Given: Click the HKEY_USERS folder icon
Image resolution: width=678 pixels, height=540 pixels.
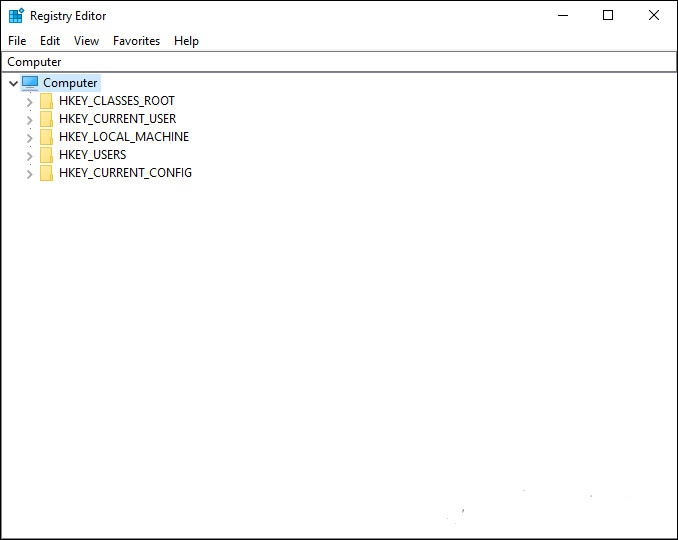Looking at the screenshot, I should 46,155.
